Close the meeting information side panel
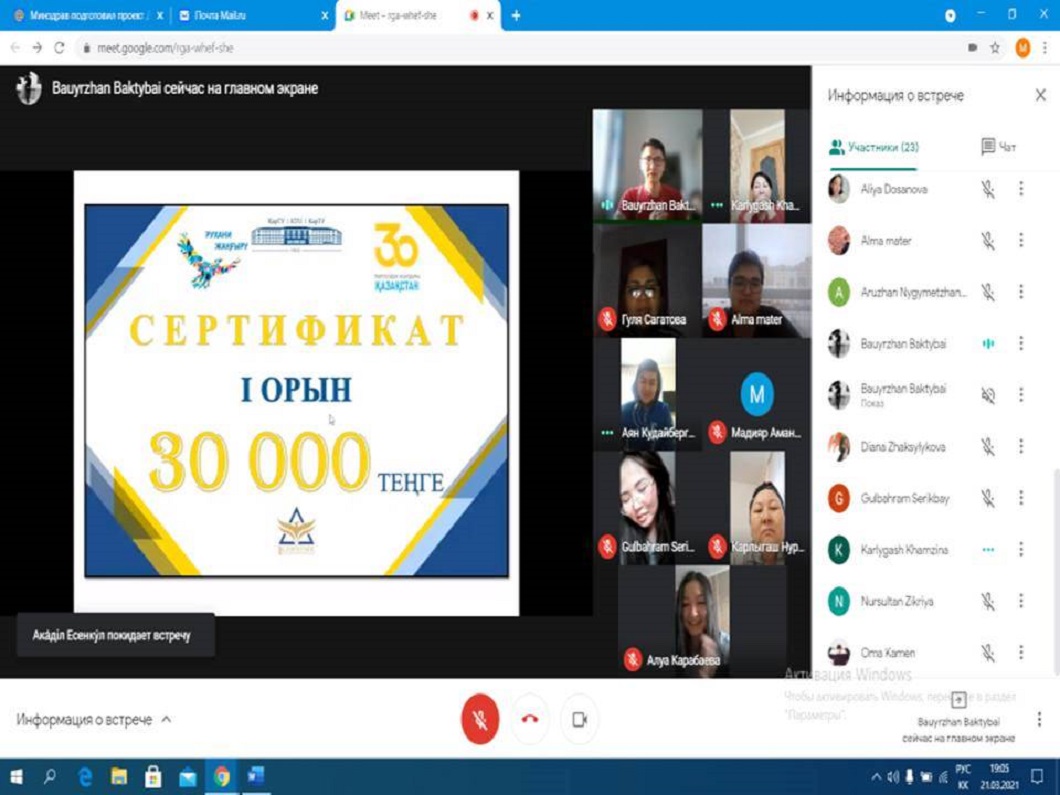1060x795 pixels. pos(1040,96)
